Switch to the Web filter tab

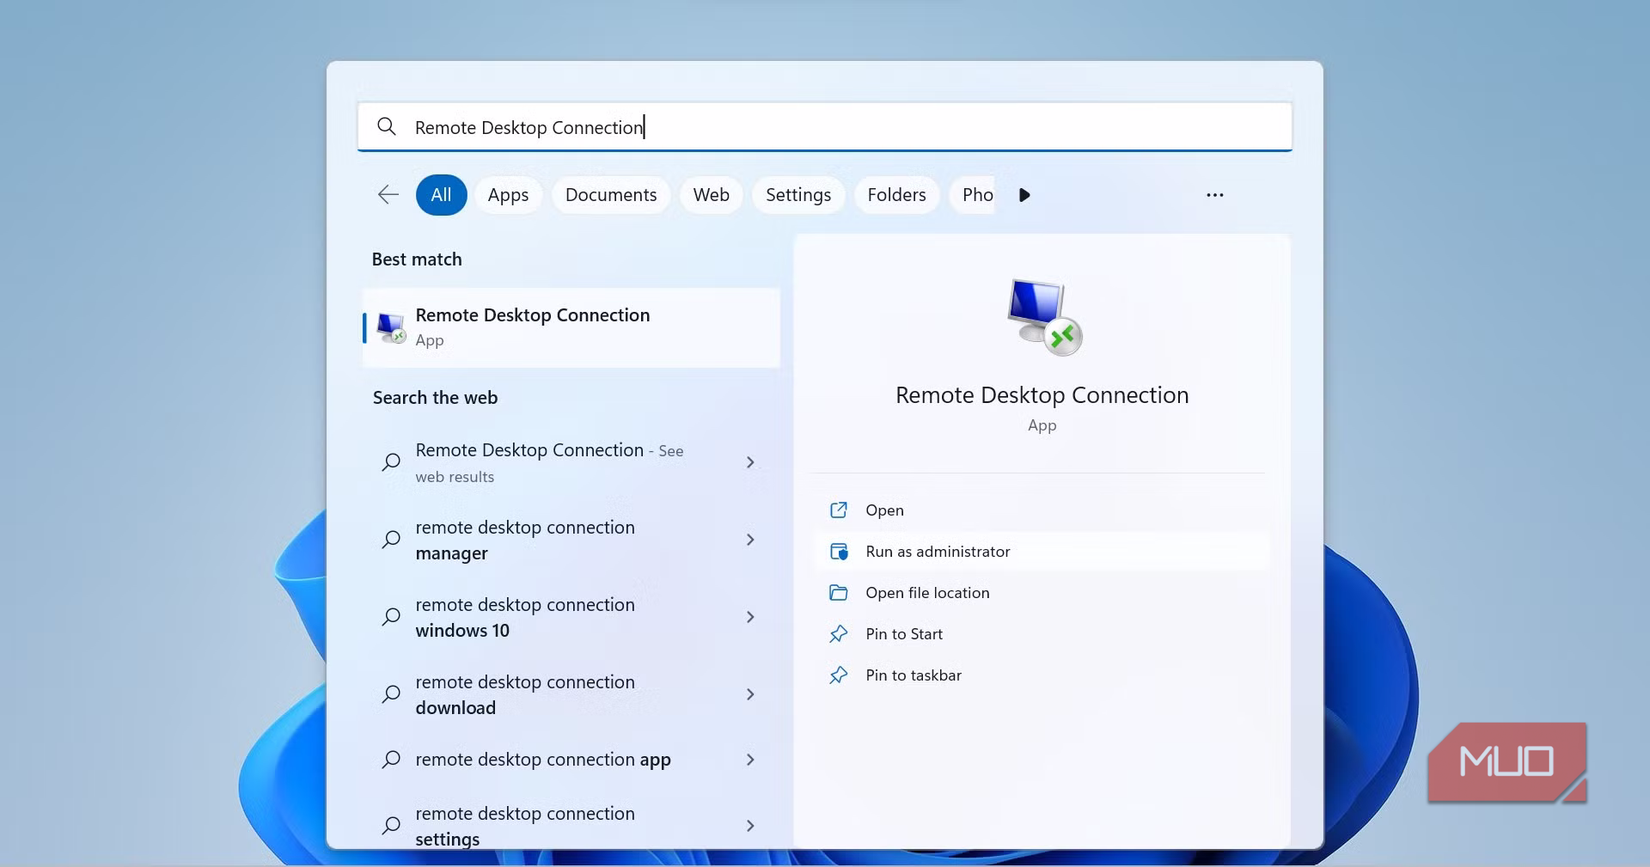click(x=711, y=195)
